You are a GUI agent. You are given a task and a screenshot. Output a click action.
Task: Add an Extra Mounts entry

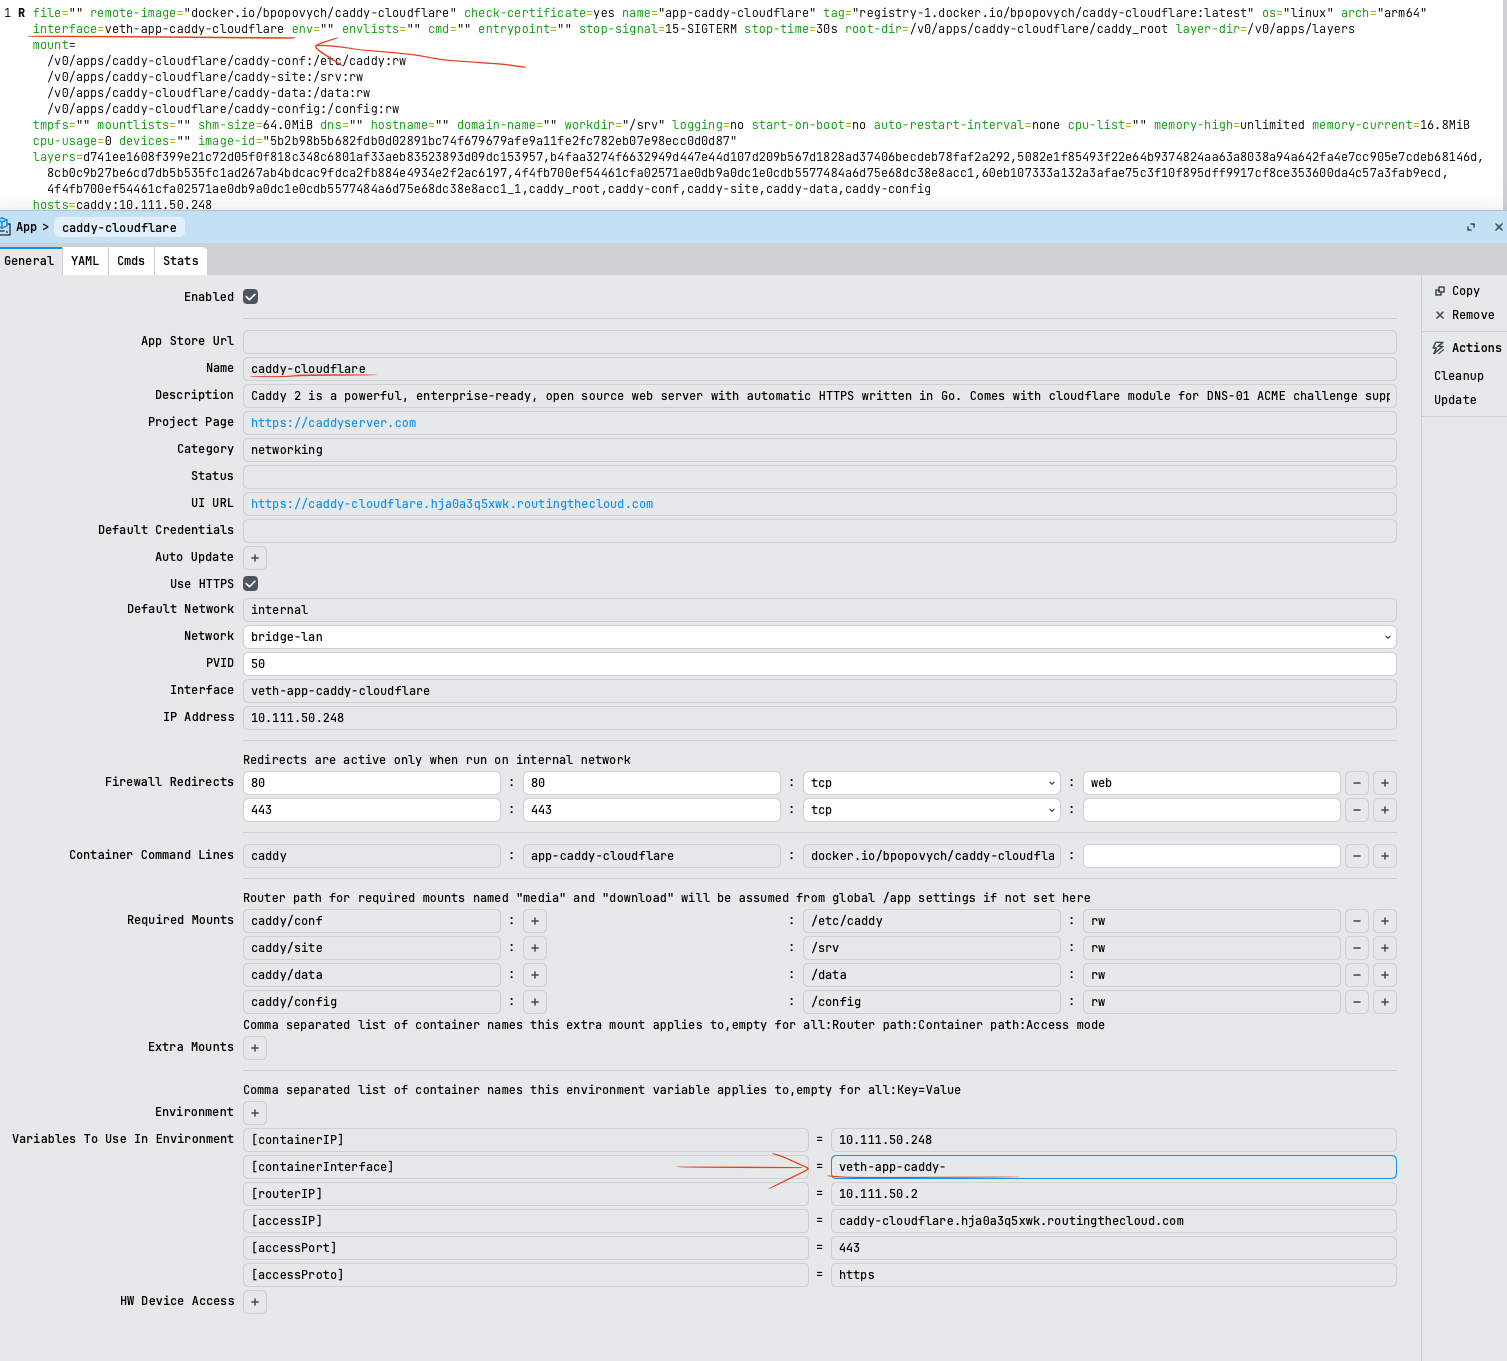255,1048
